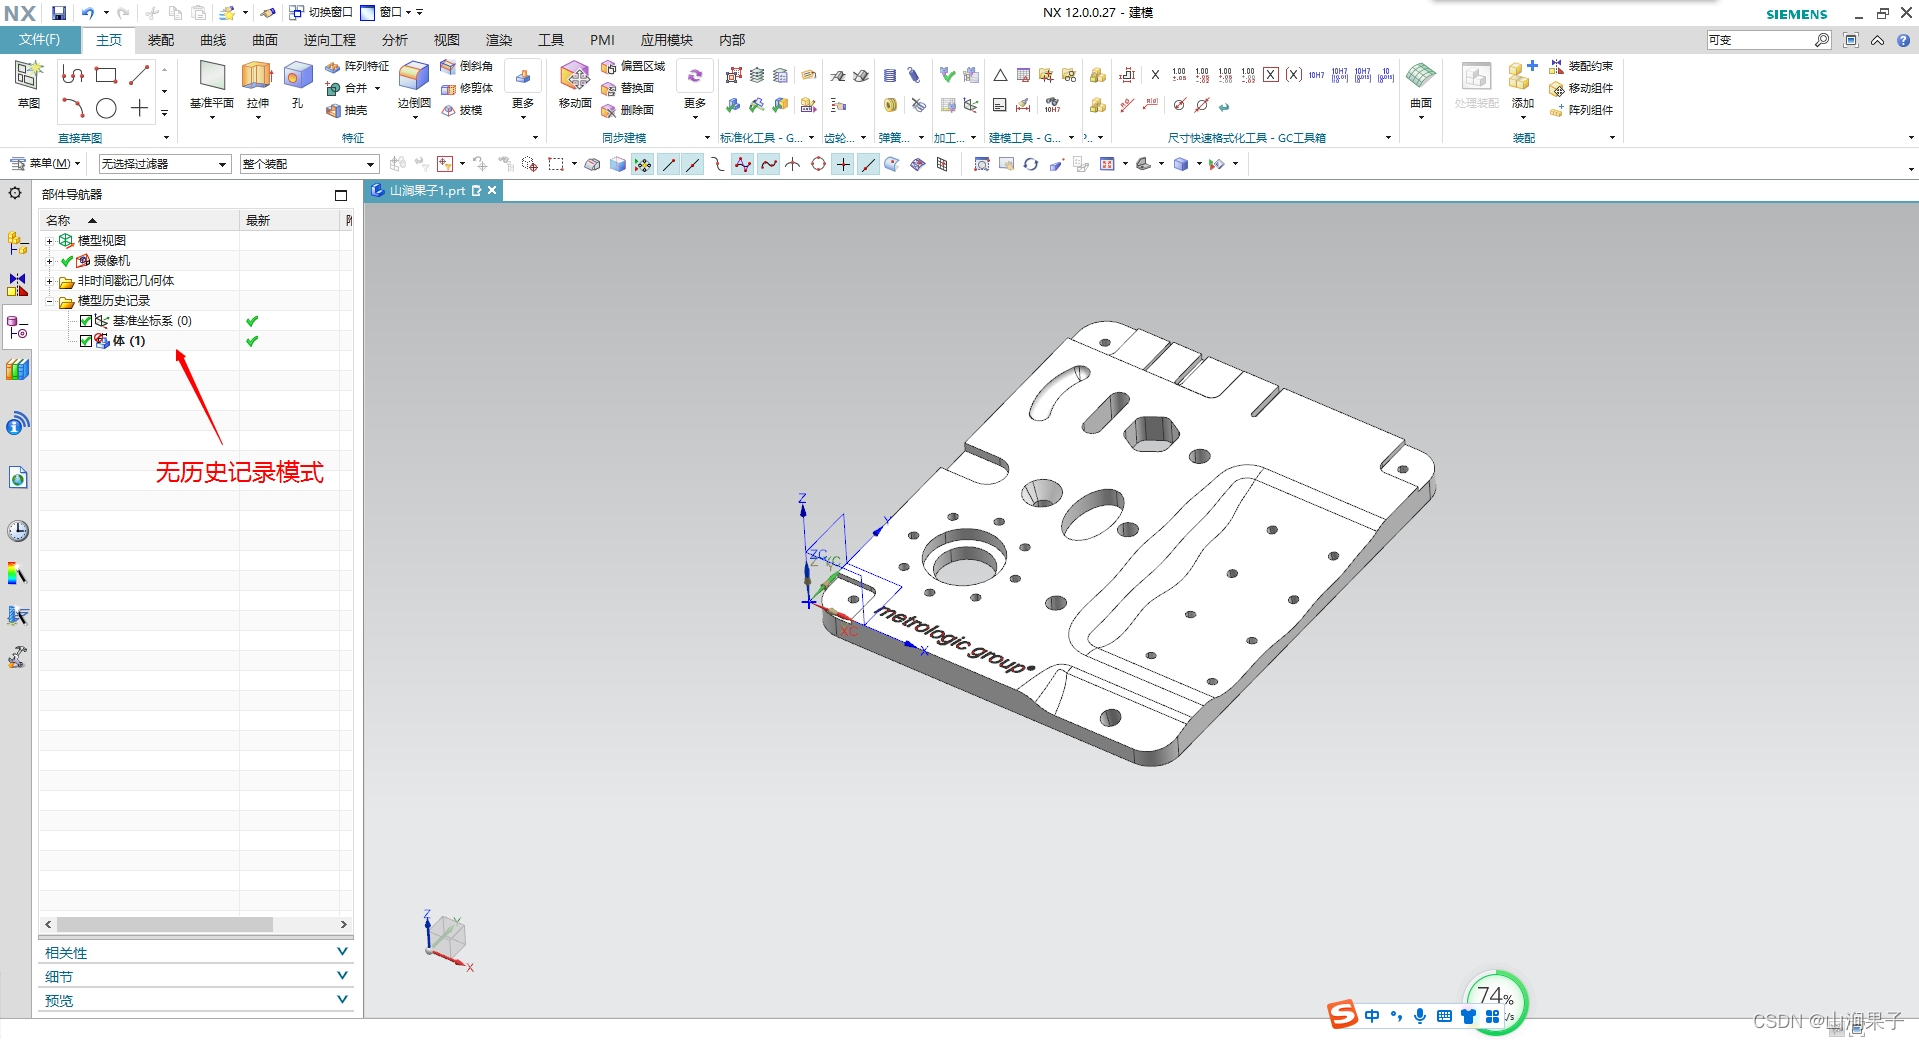
Task: Select the circle sketch tool
Action: (106, 108)
